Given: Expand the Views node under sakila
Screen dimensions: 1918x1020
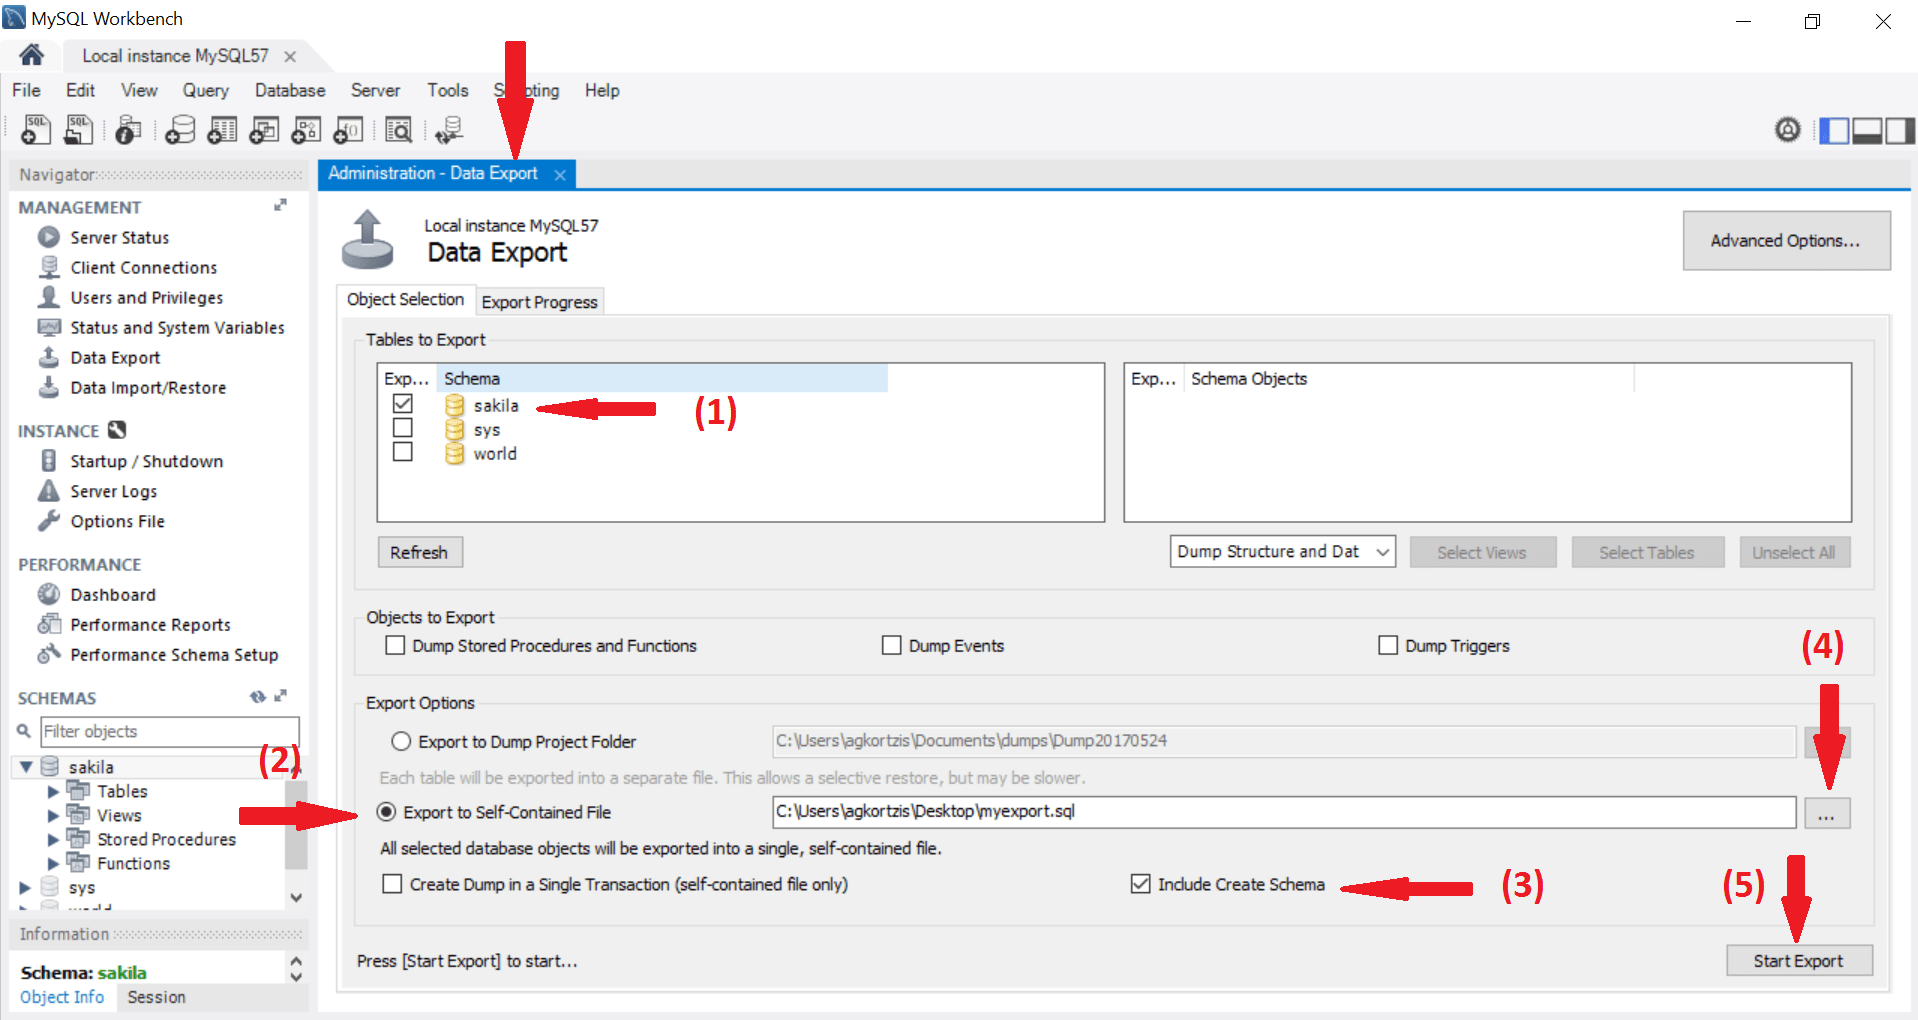Looking at the screenshot, I should point(53,815).
